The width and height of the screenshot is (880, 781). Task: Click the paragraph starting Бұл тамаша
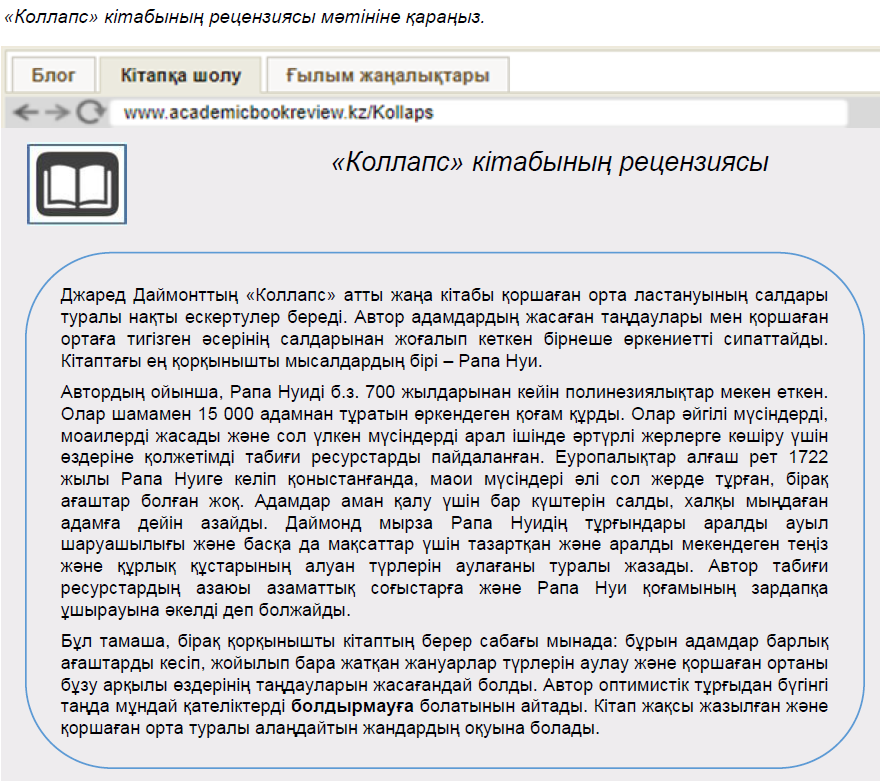click(x=444, y=684)
